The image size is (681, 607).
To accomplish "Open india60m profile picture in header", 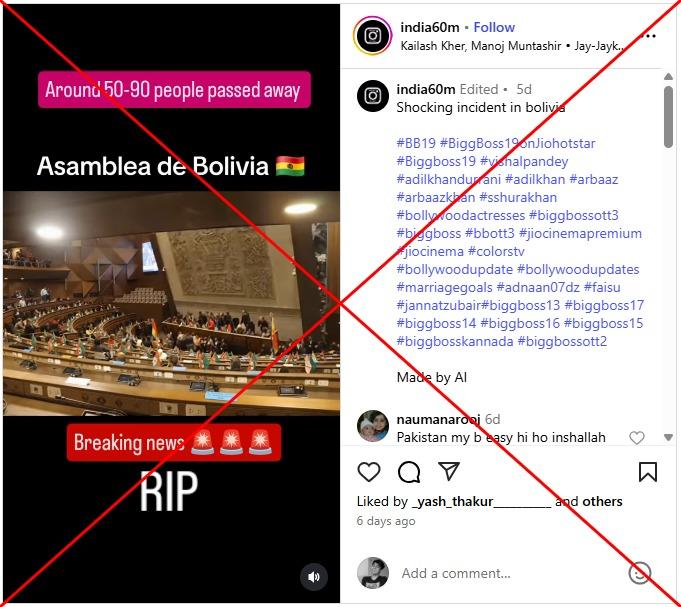I will (373, 36).
